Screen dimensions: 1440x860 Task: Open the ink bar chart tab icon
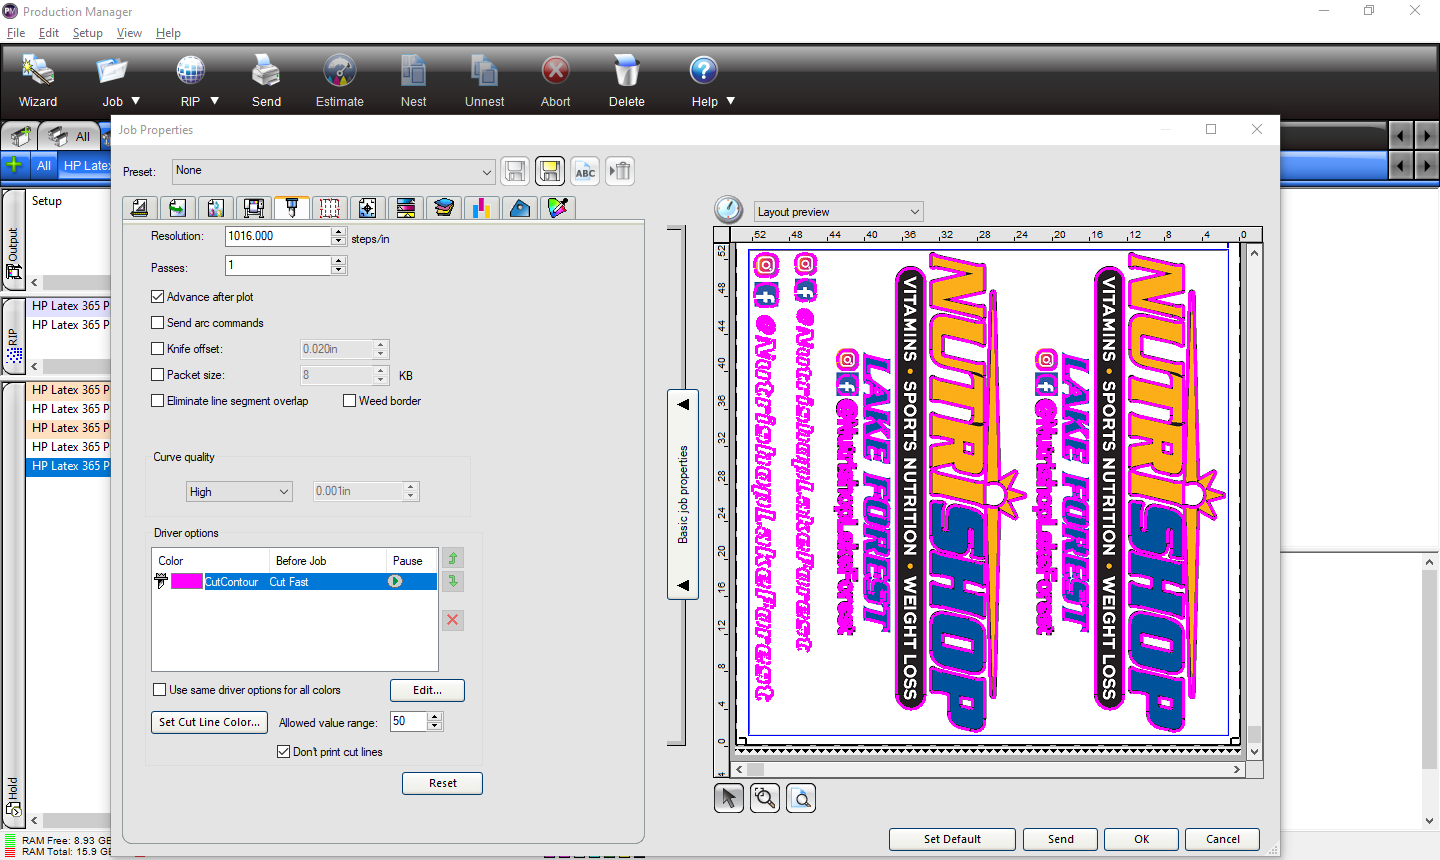[x=481, y=208]
